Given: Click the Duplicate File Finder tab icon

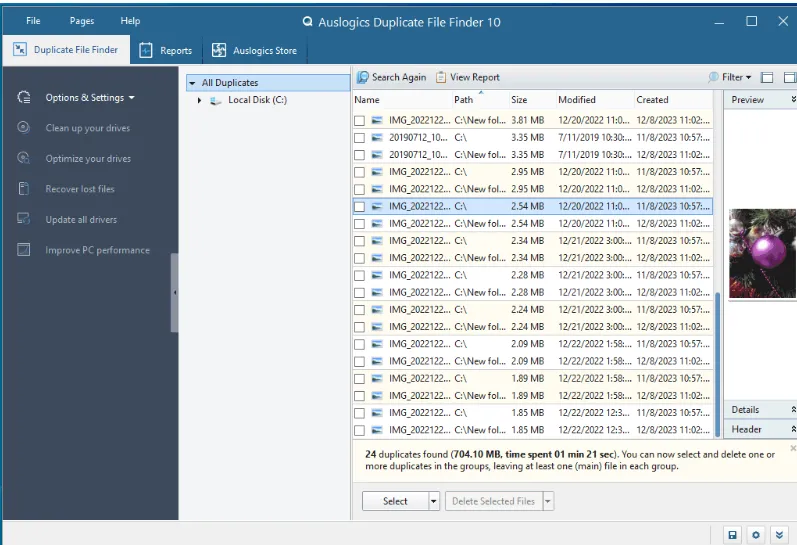Looking at the screenshot, I should click(x=20, y=49).
